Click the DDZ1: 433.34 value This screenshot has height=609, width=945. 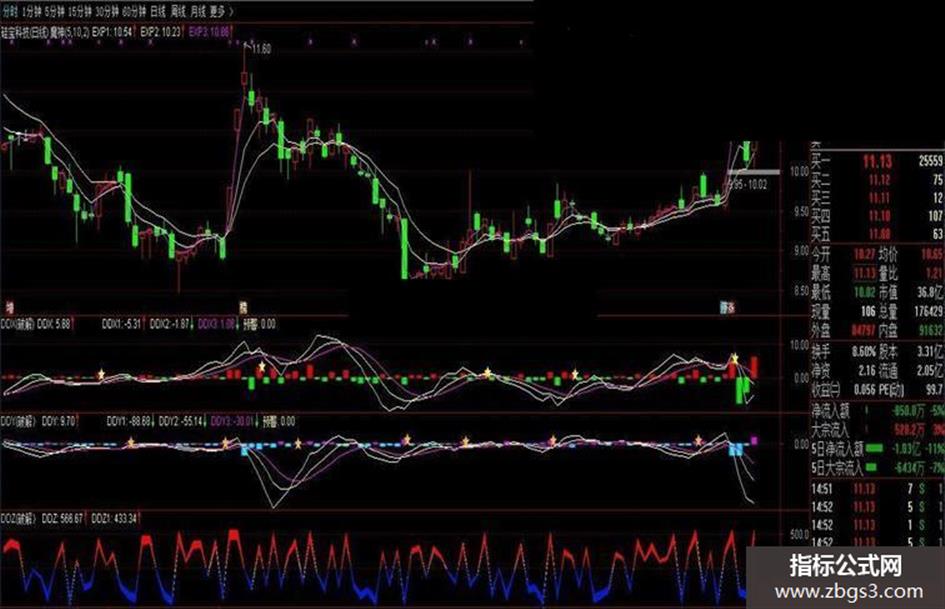(114, 519)
